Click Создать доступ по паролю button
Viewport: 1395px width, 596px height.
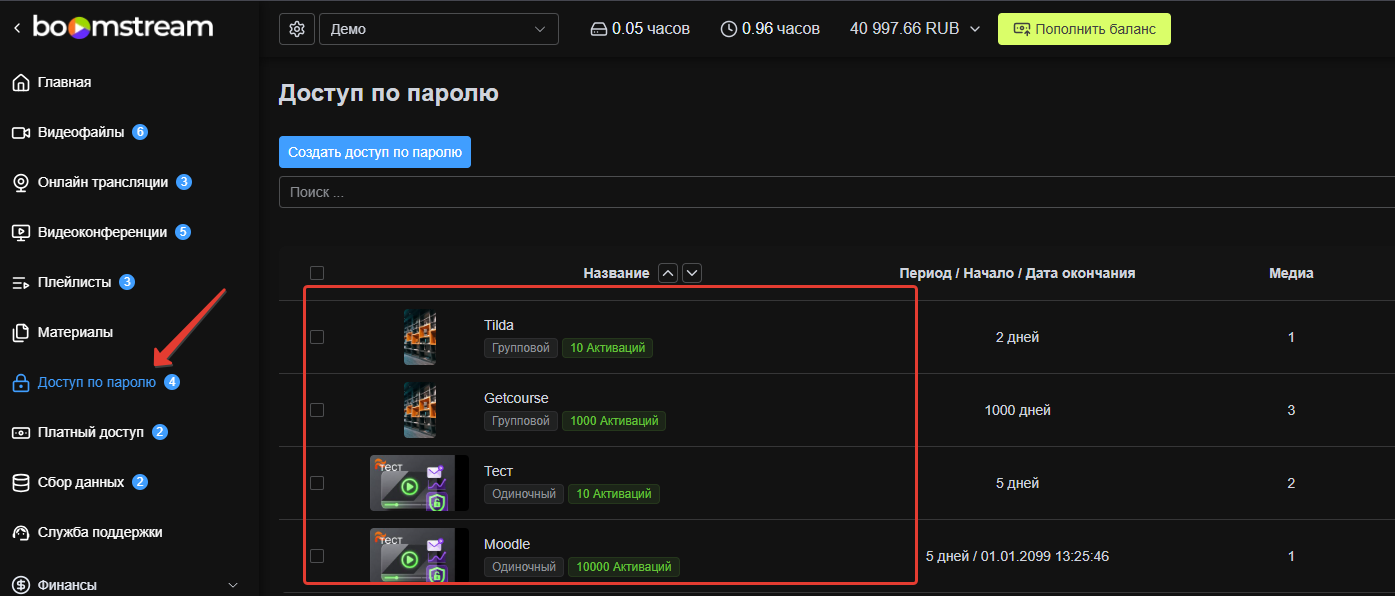pos(375,152)
